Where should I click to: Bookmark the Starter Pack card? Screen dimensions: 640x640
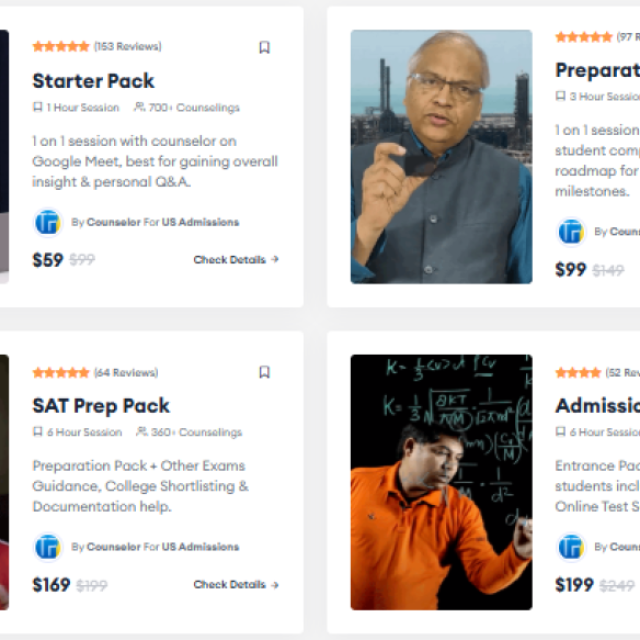coord(264,47)
